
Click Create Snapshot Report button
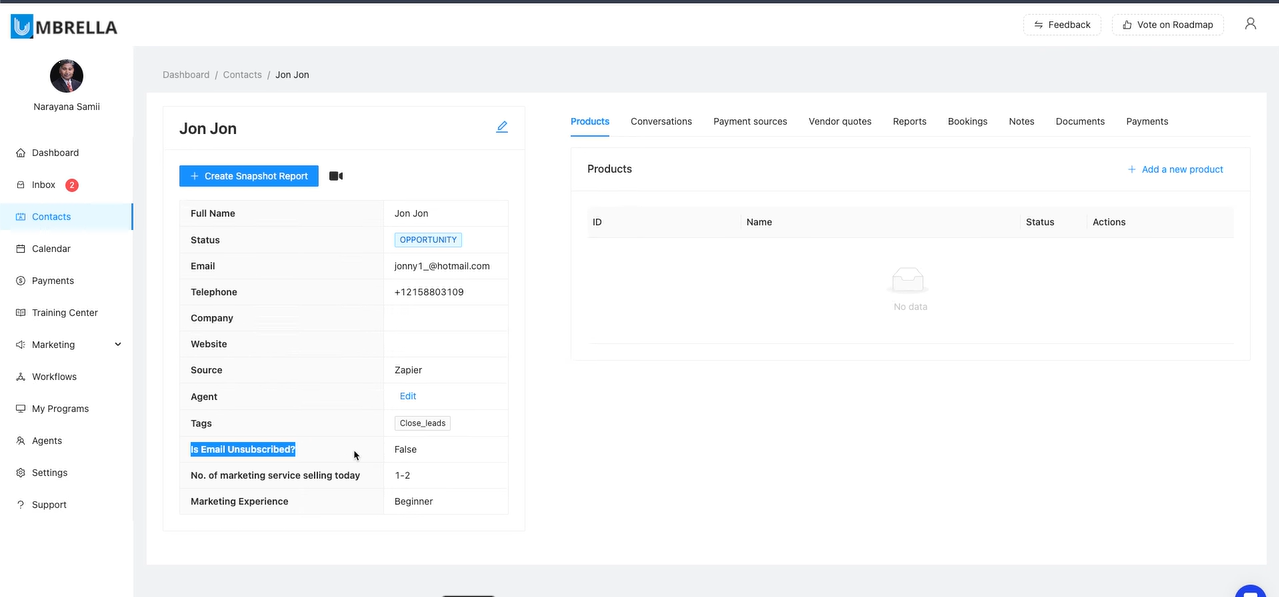pyautogui.click(x=249, y=176)
